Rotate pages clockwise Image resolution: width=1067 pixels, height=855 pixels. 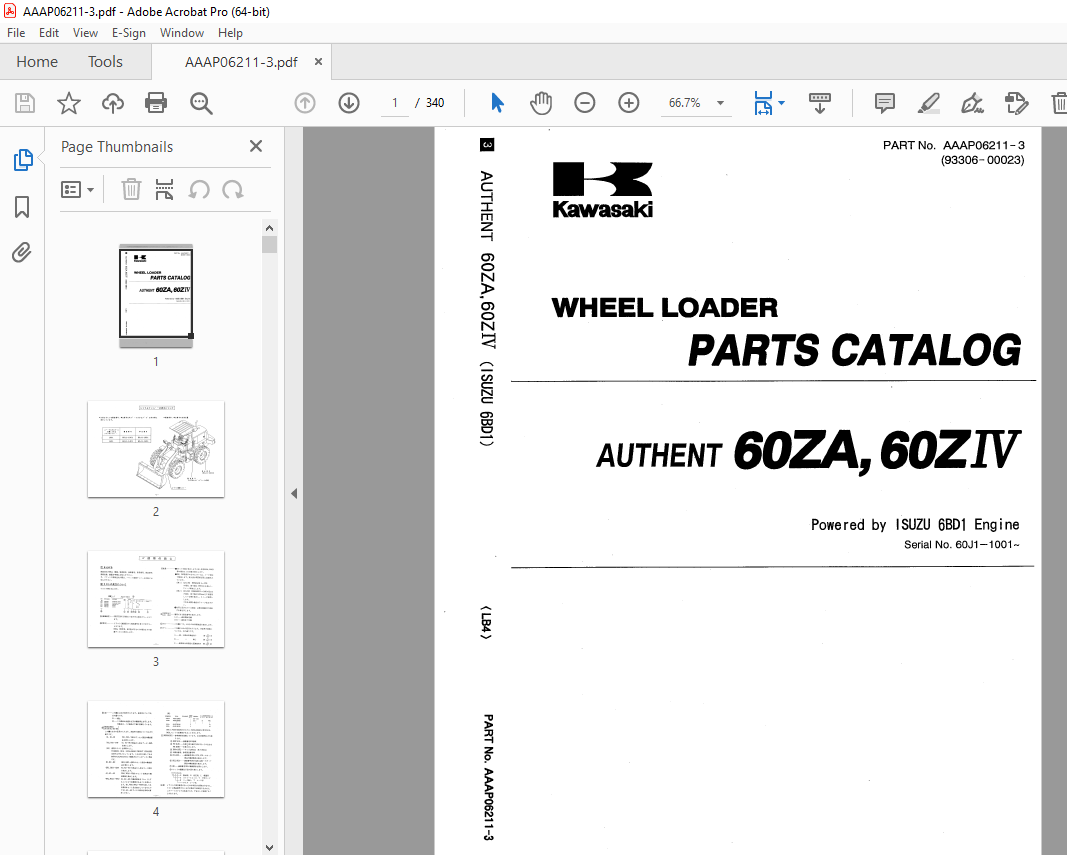click(233, 189)
